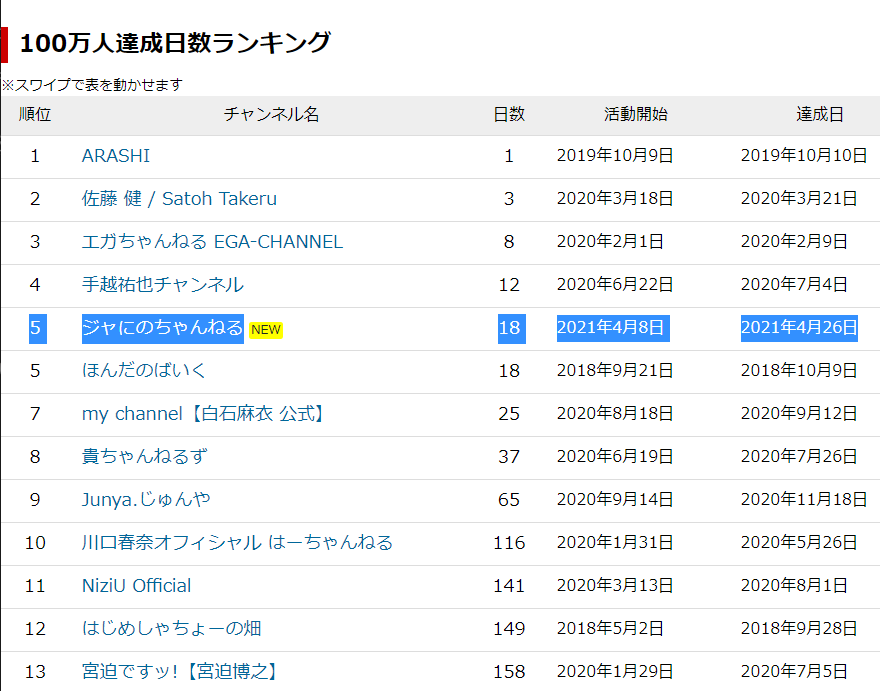880x691 pixels.
Task: Click days value 3 in 佐藤 健 row
Action: (509, 199)
